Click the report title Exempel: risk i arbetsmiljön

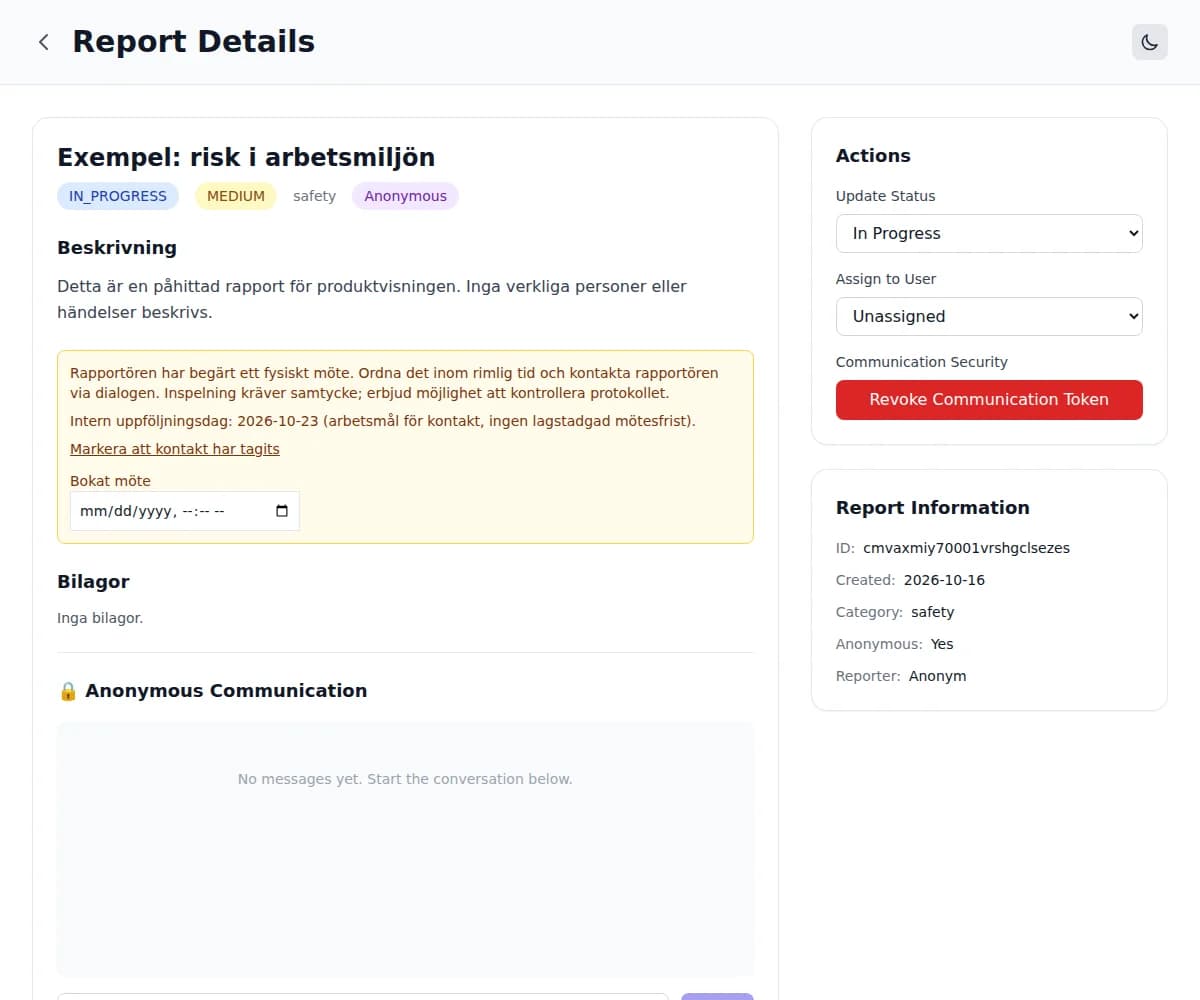(x=246, y=157)
